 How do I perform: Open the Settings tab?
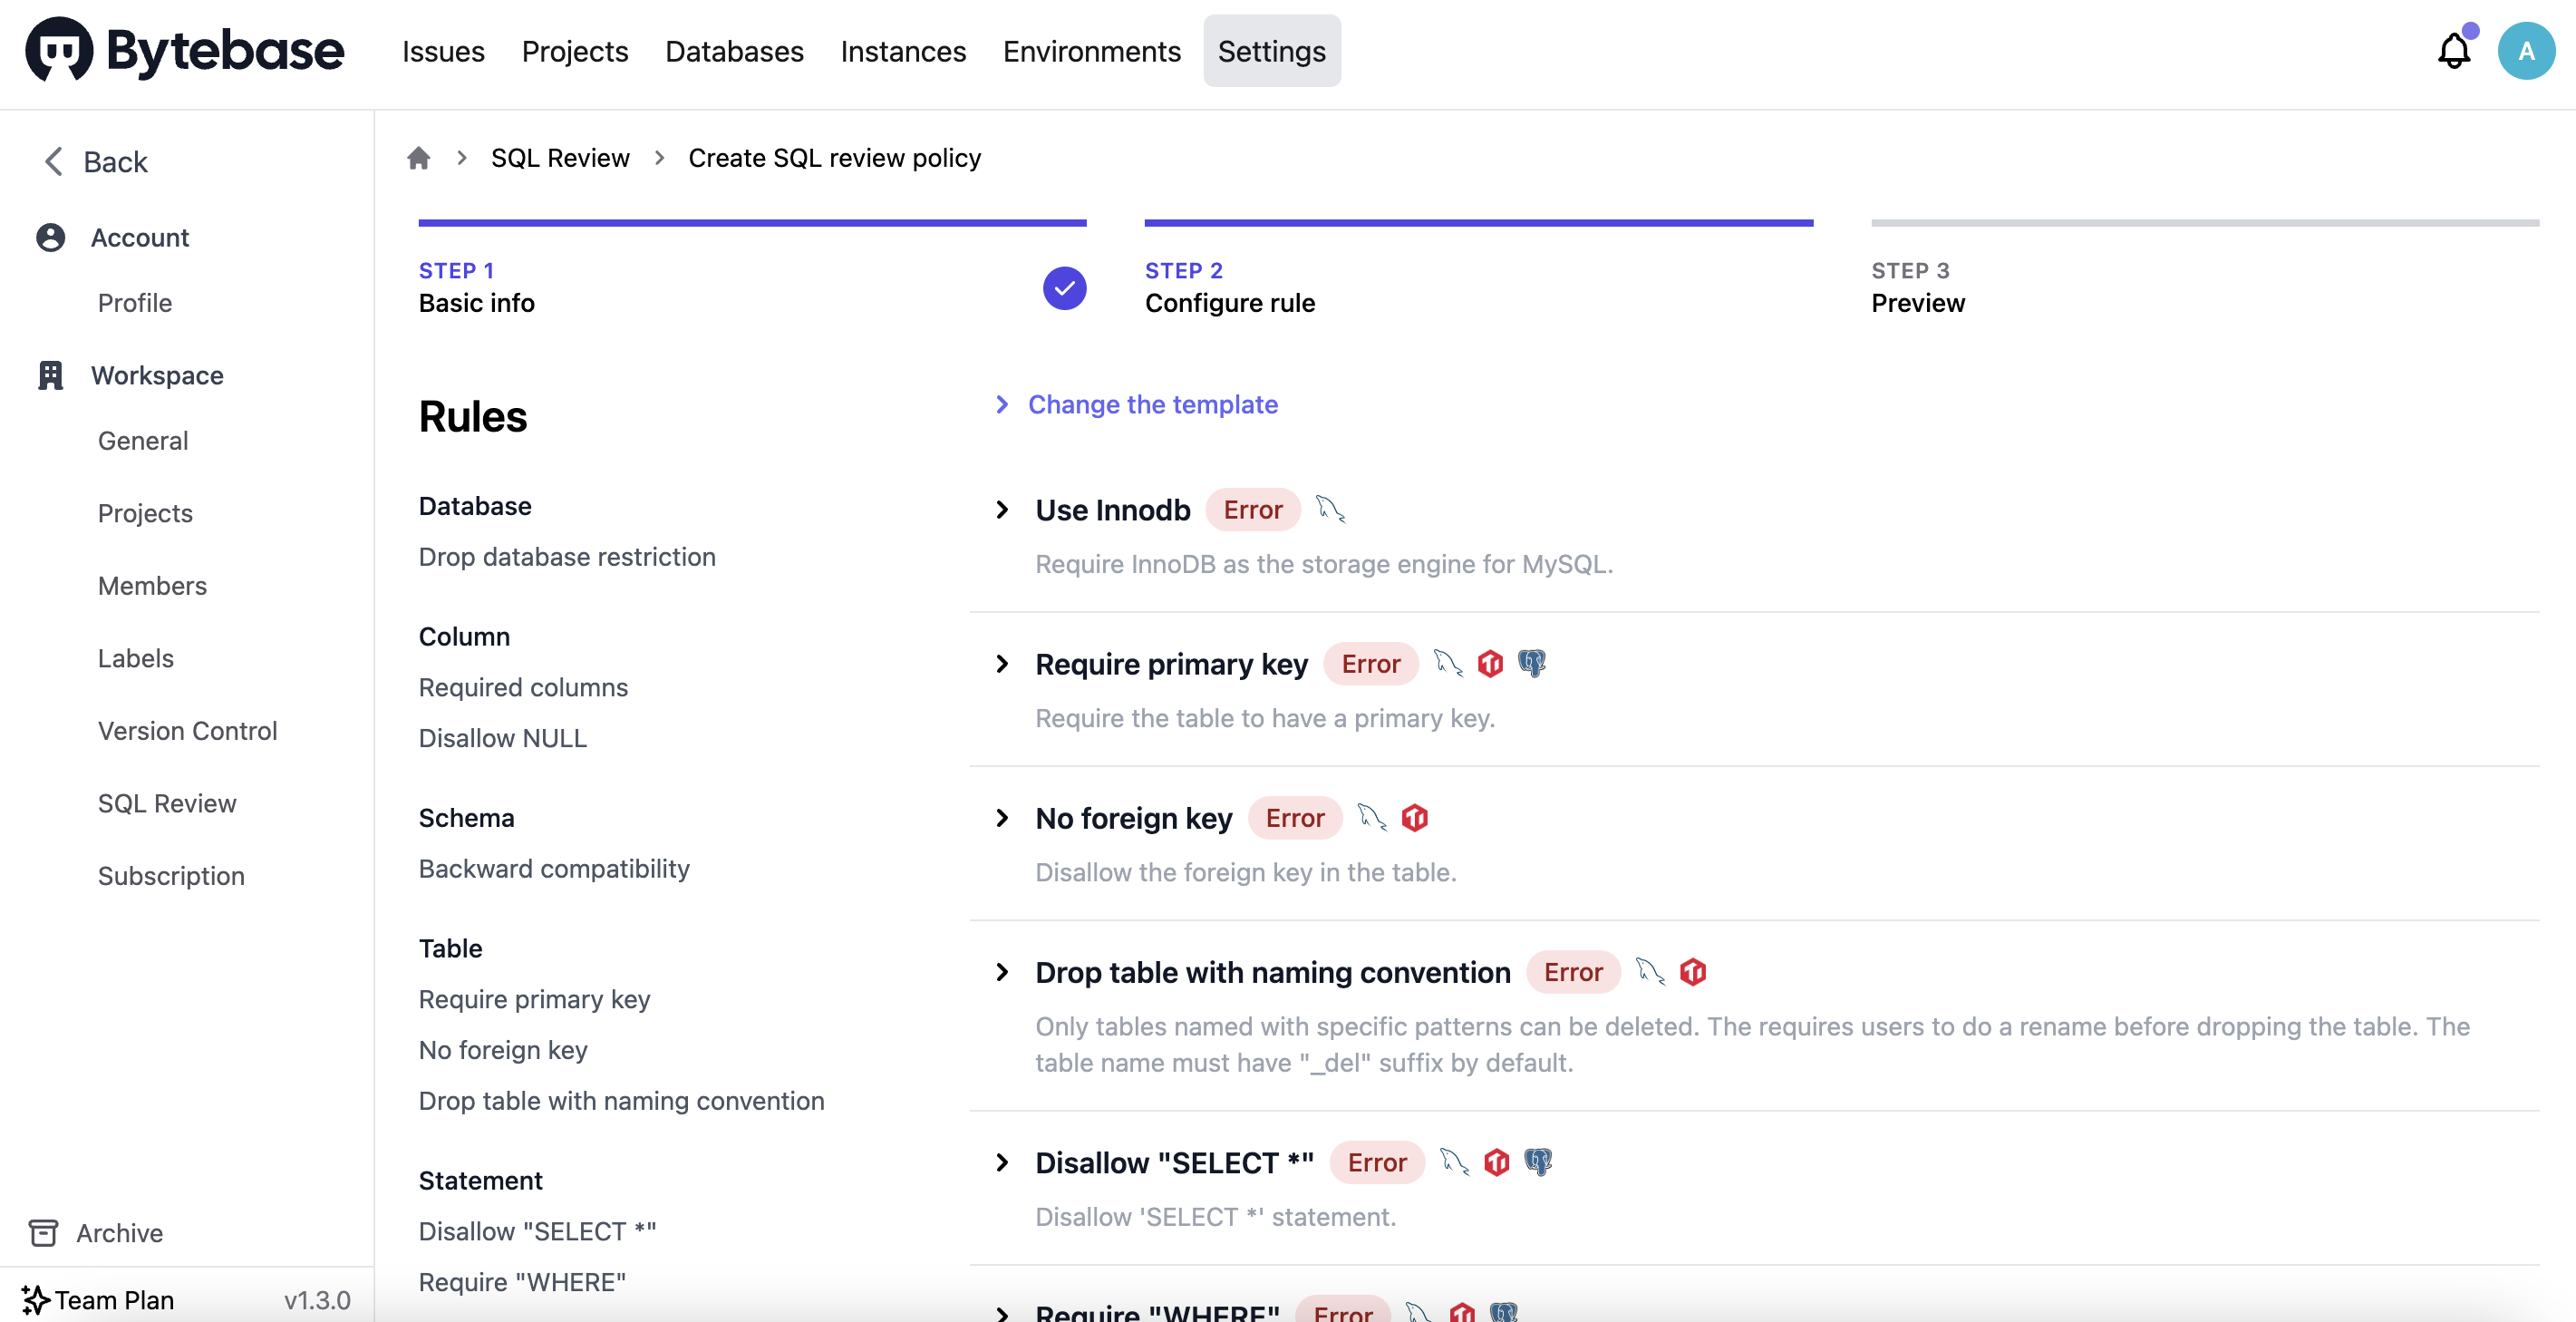point(1271,51)
